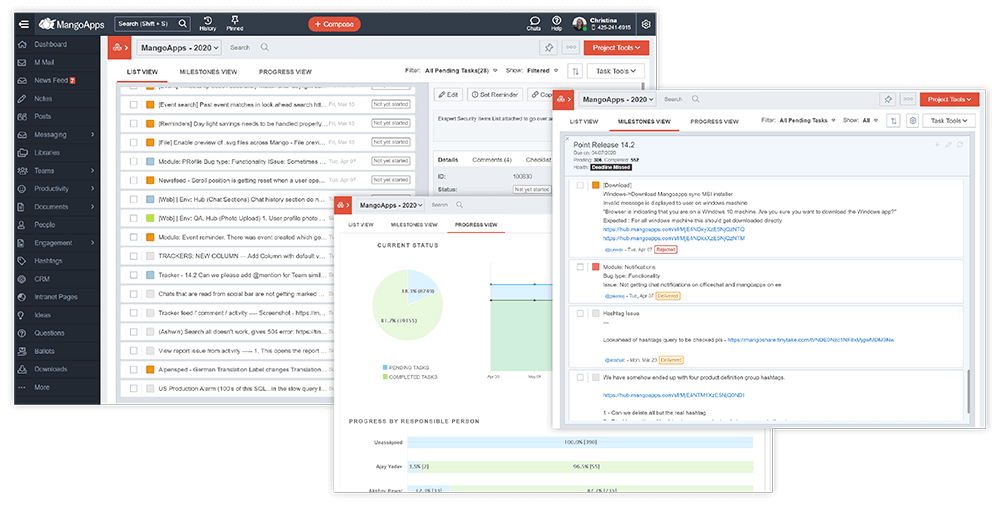Screen dimensions: 1000x505
Task: Select the PROGRESS VIEW tab in the milestones view window
Action: [x=714, y=121]
